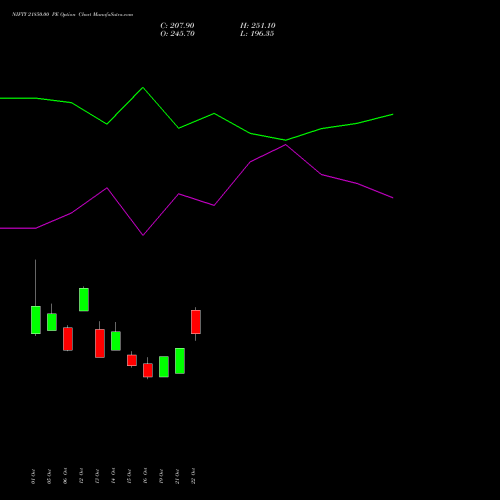
Task: Select the green candlestick above 19 Oct
Action: tap(164, 367)
